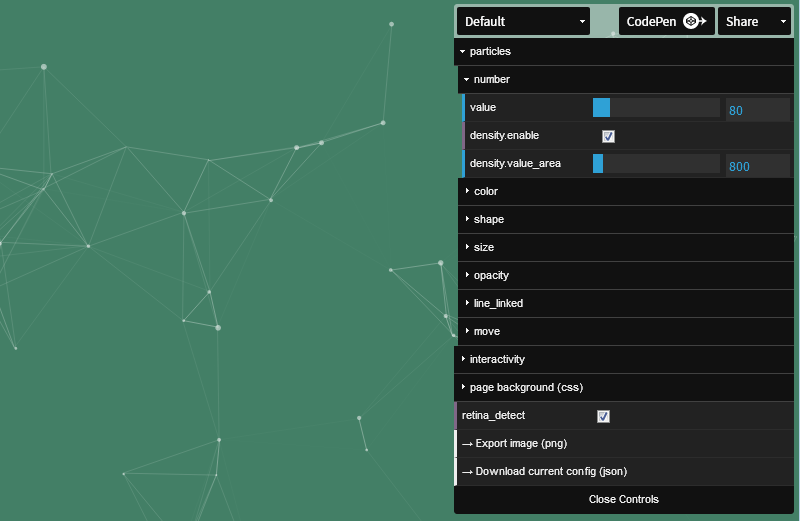Expand the color folder

click(626, 191)
